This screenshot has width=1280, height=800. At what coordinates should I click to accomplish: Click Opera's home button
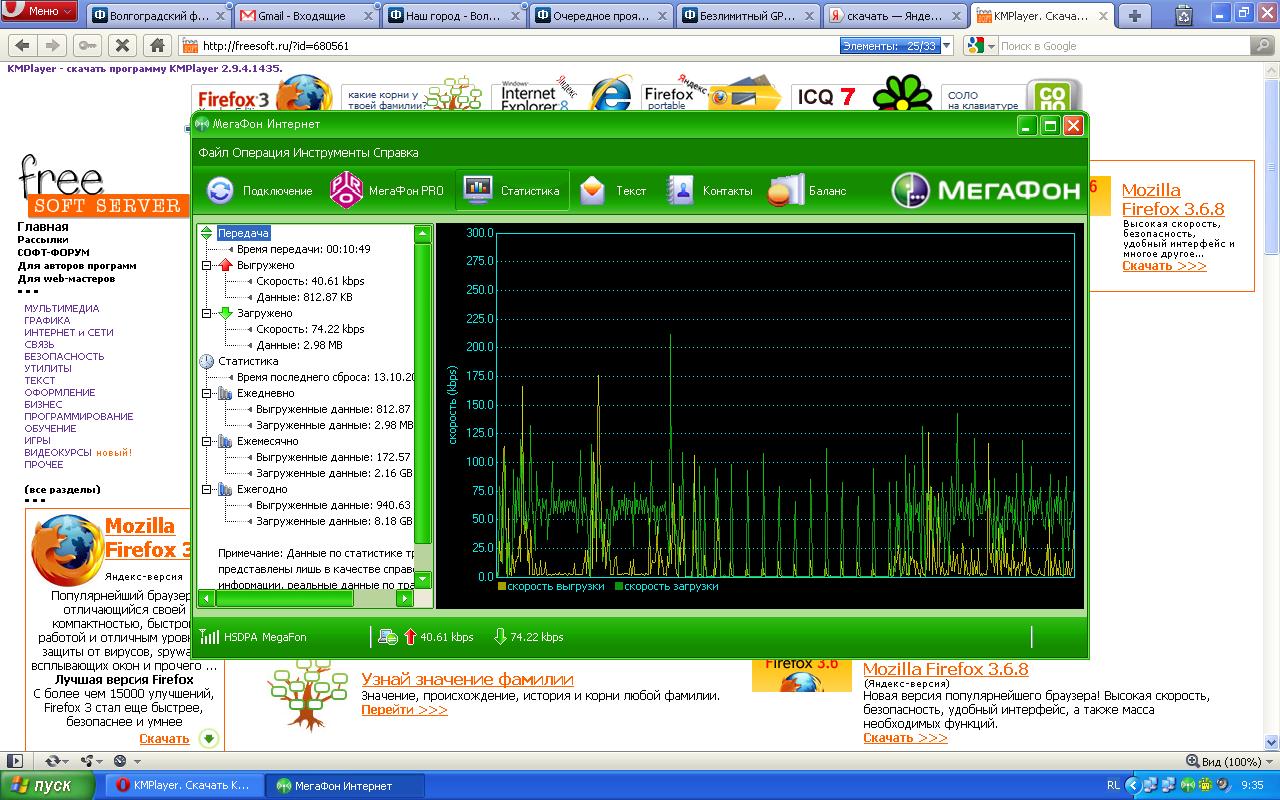(156, 45)
